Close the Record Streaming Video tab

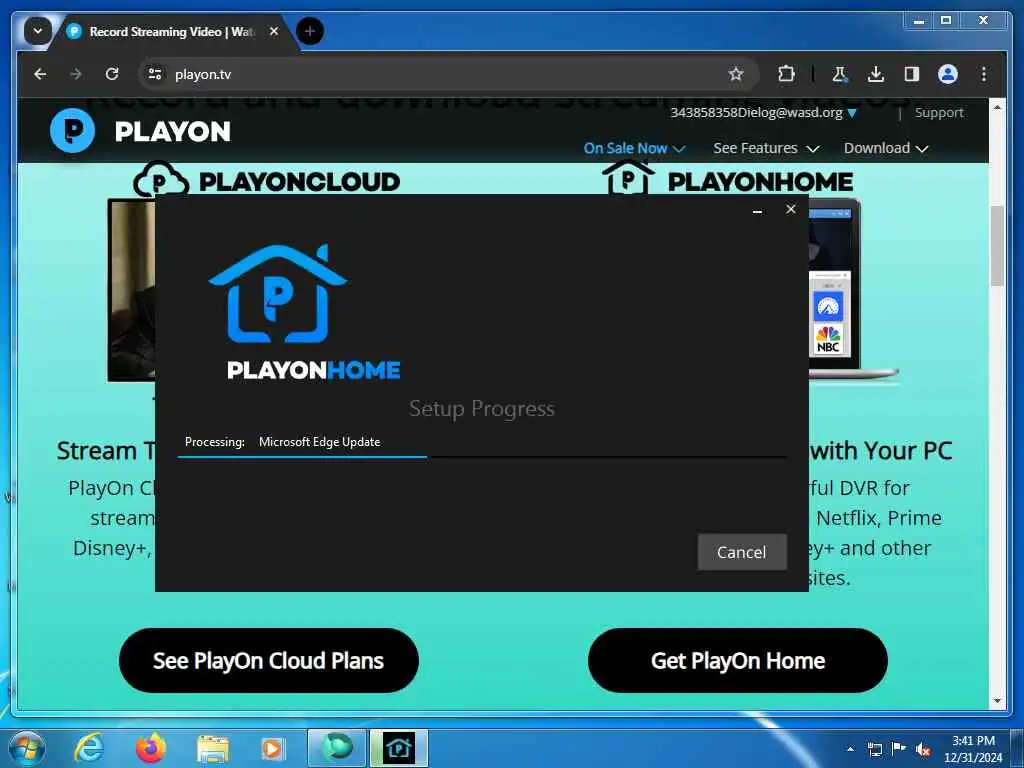274,31
